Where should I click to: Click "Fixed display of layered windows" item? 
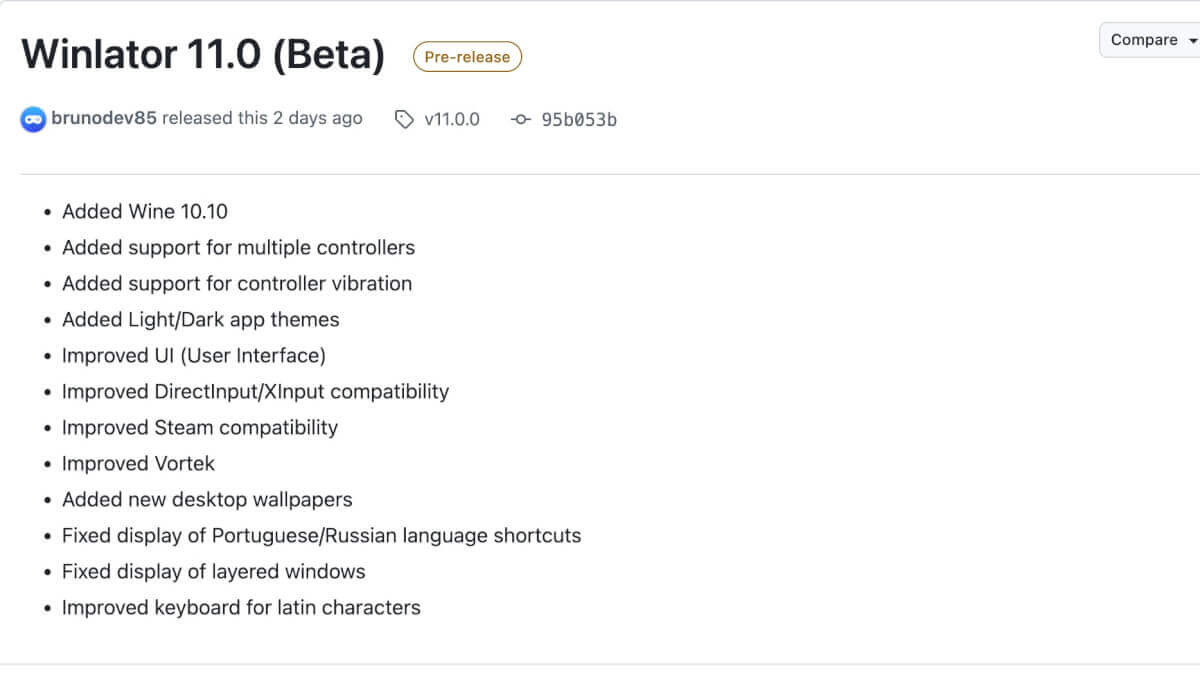pos(213,571)
